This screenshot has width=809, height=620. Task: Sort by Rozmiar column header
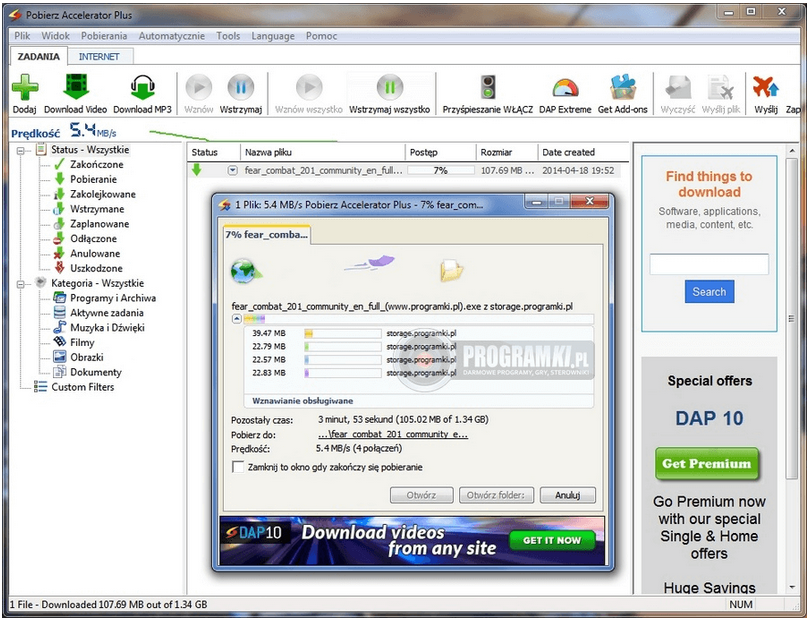tap(507, 153)
